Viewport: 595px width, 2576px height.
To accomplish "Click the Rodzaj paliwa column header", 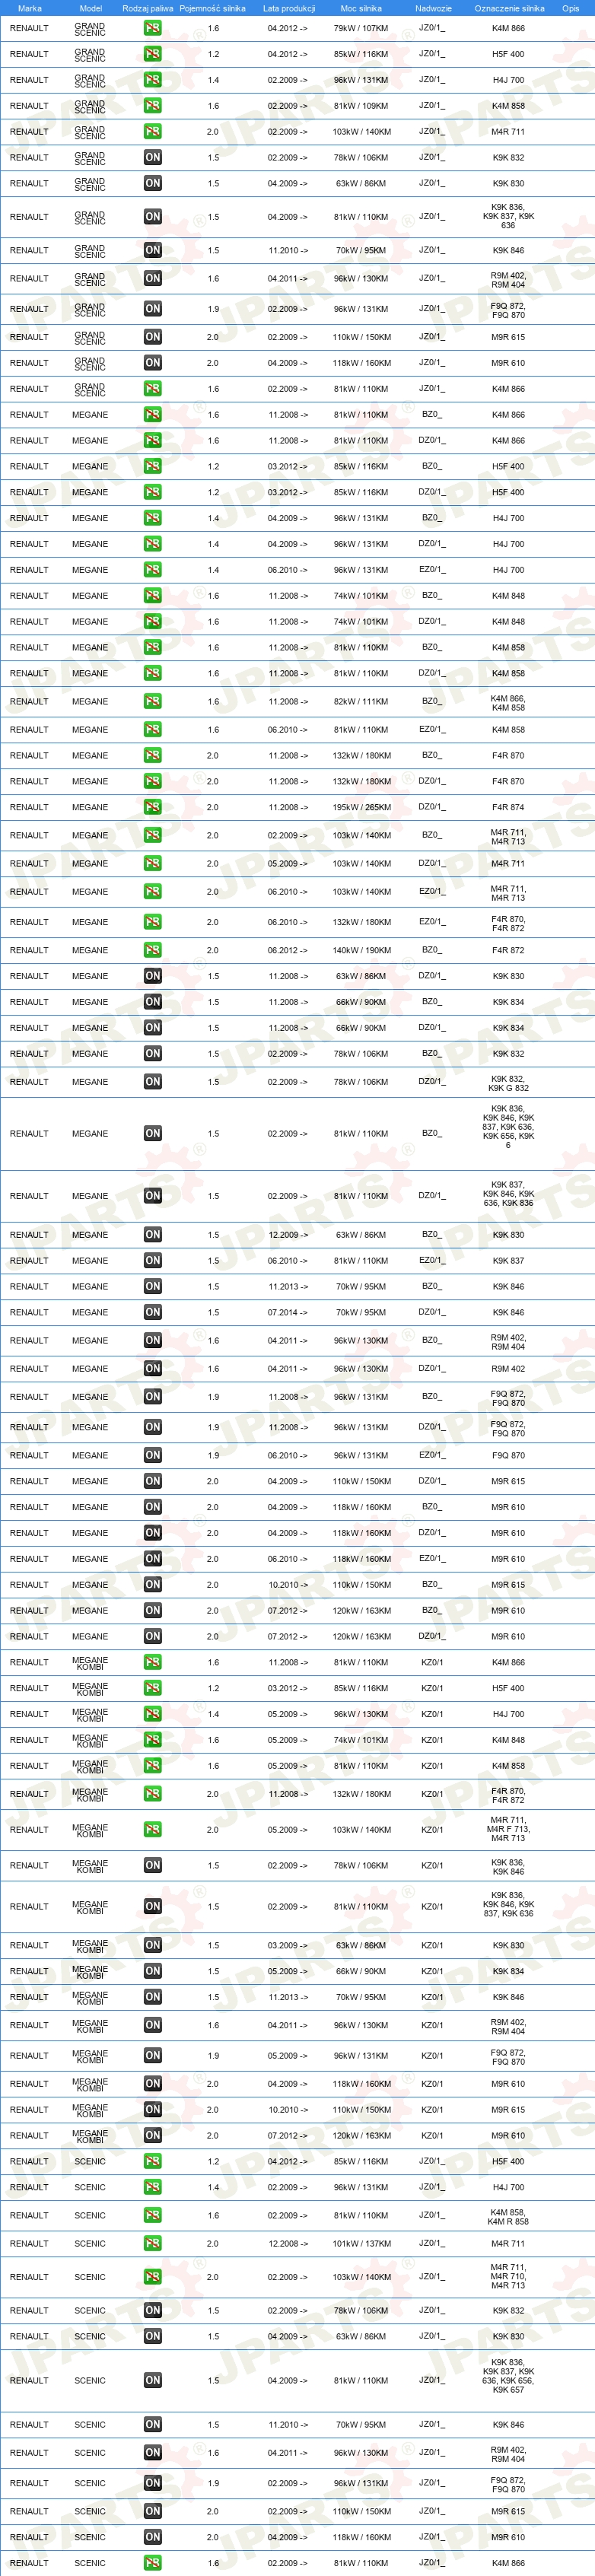I will pos(147,8).
